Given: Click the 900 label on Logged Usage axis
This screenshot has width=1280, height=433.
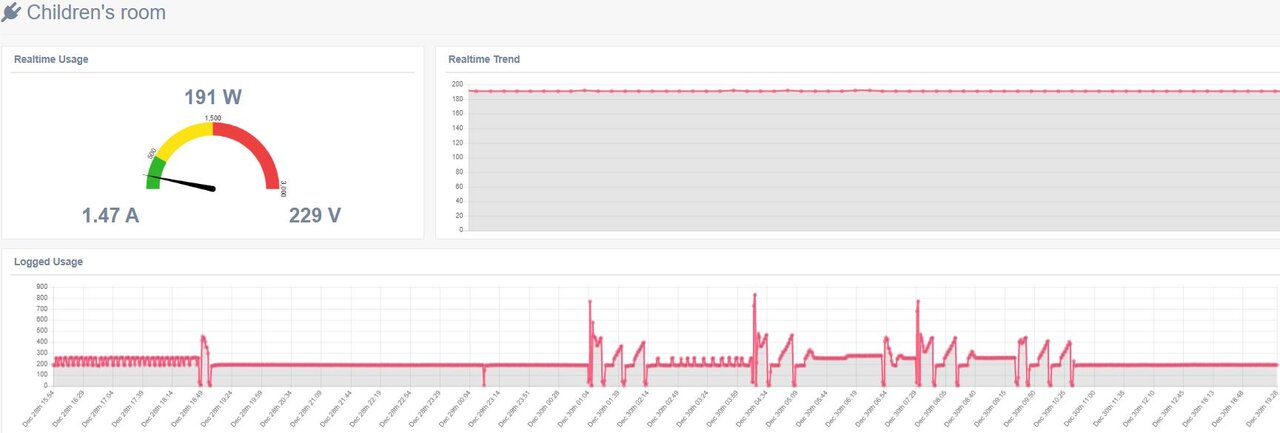Looking at the screenshot, I should [41, 286].
